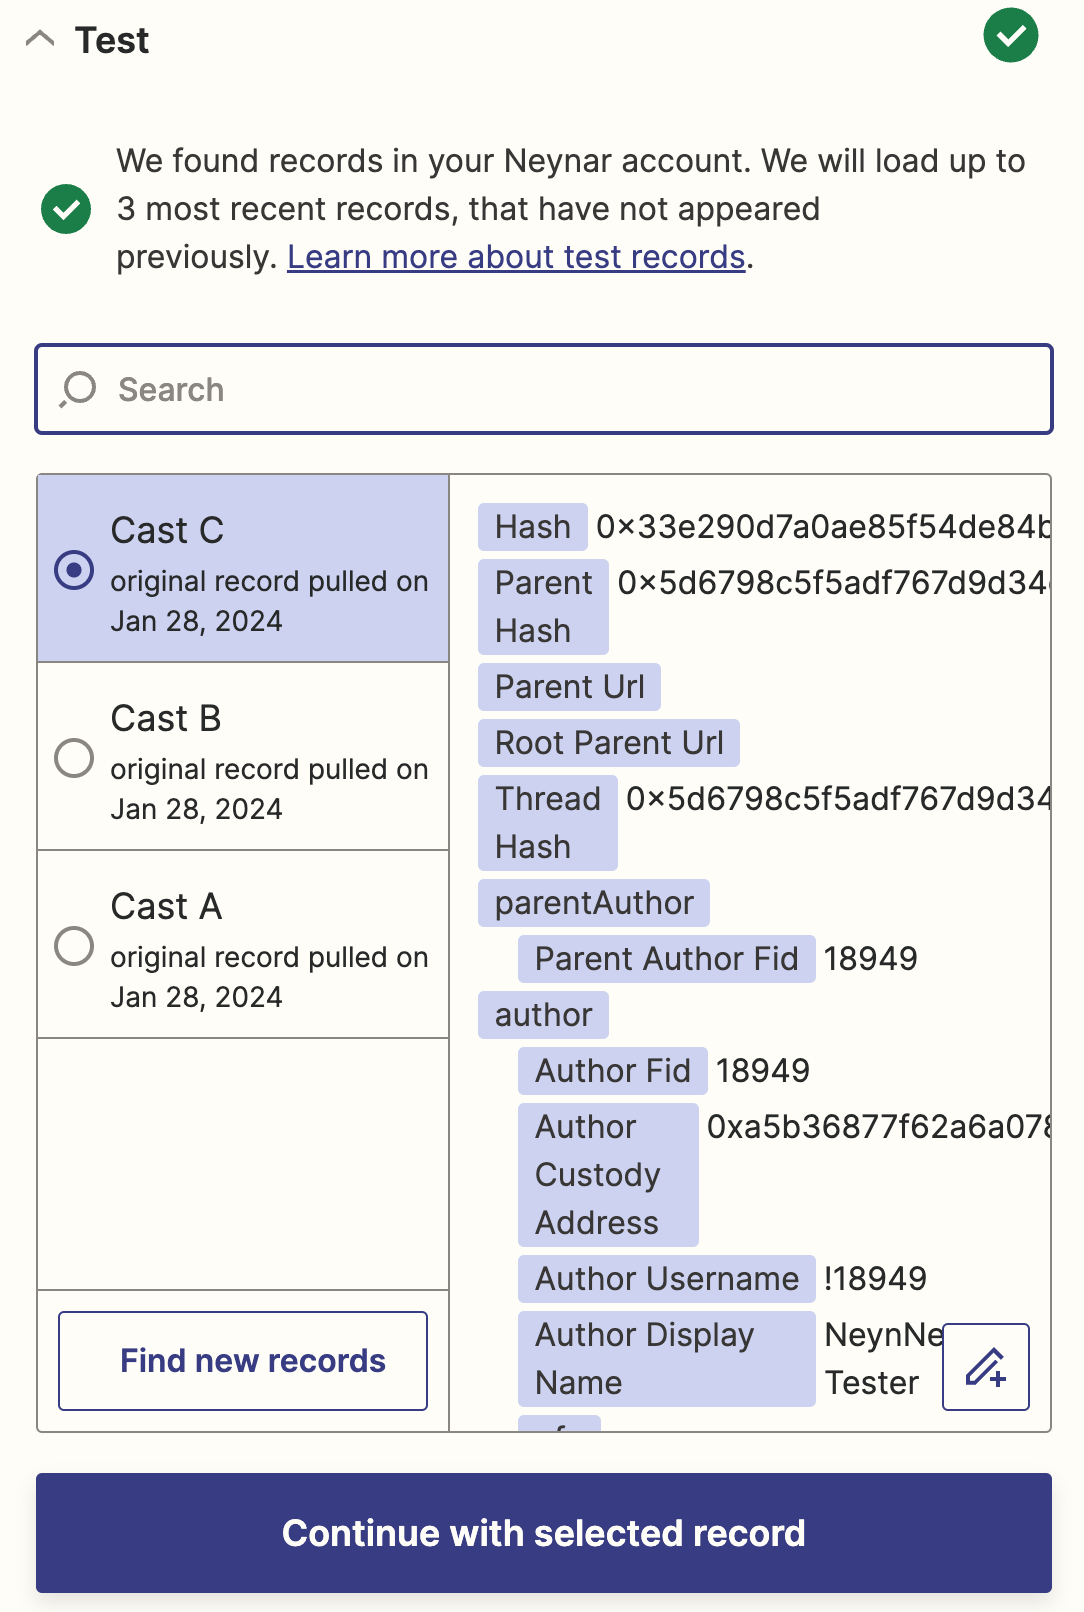This screenshot has width=1084, height=1612.
Task: Click the green checkmark beside records message
Action: [66, 209]
